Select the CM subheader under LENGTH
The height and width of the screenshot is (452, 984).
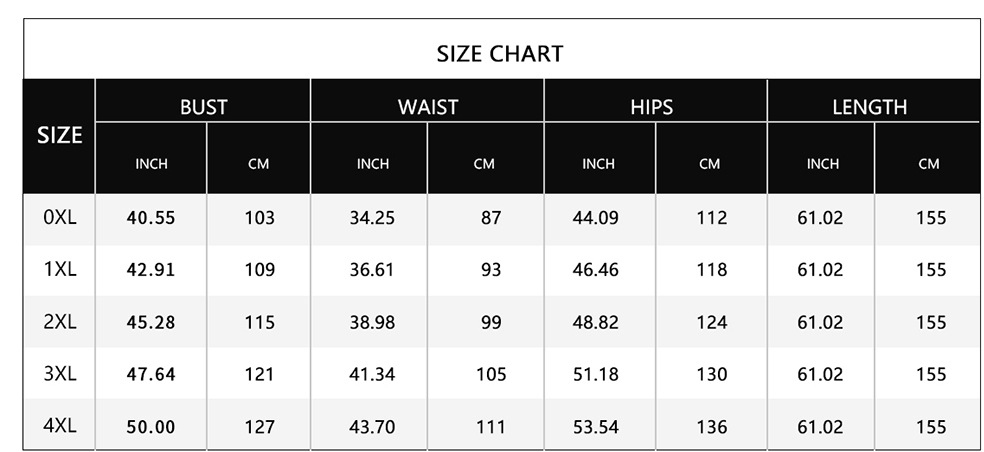pos(929,164)
